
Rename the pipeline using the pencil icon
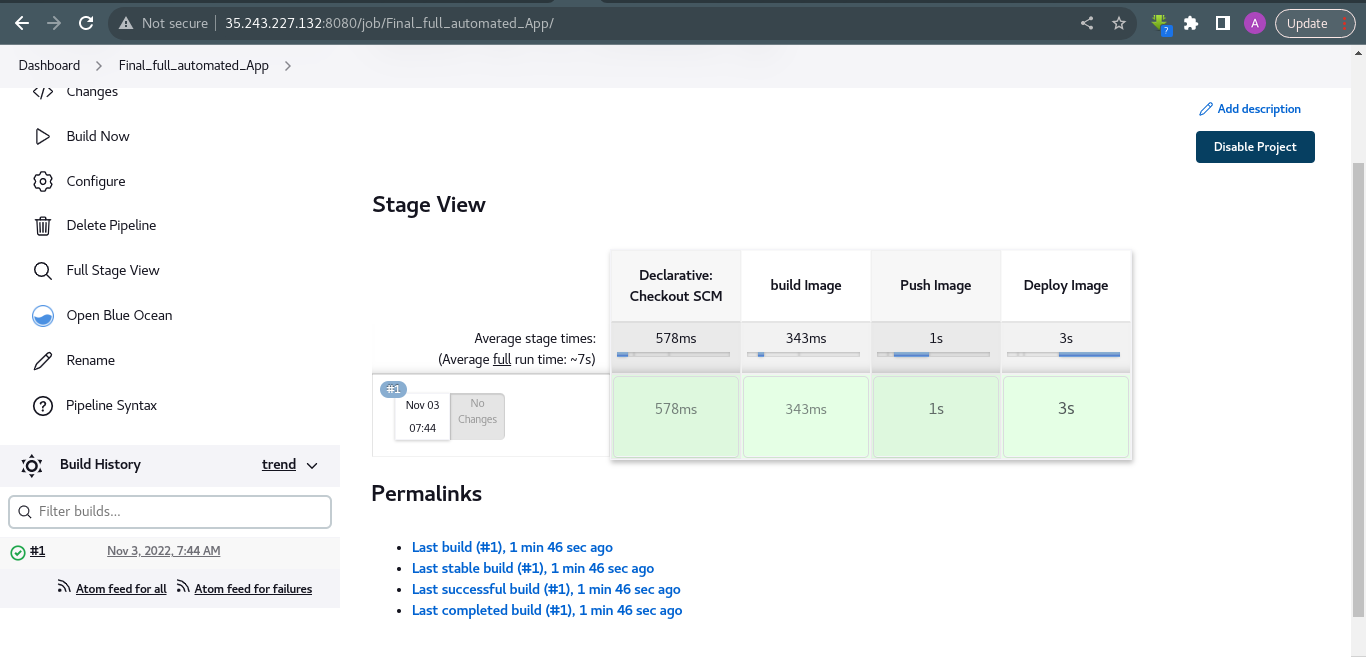point(88,360)
